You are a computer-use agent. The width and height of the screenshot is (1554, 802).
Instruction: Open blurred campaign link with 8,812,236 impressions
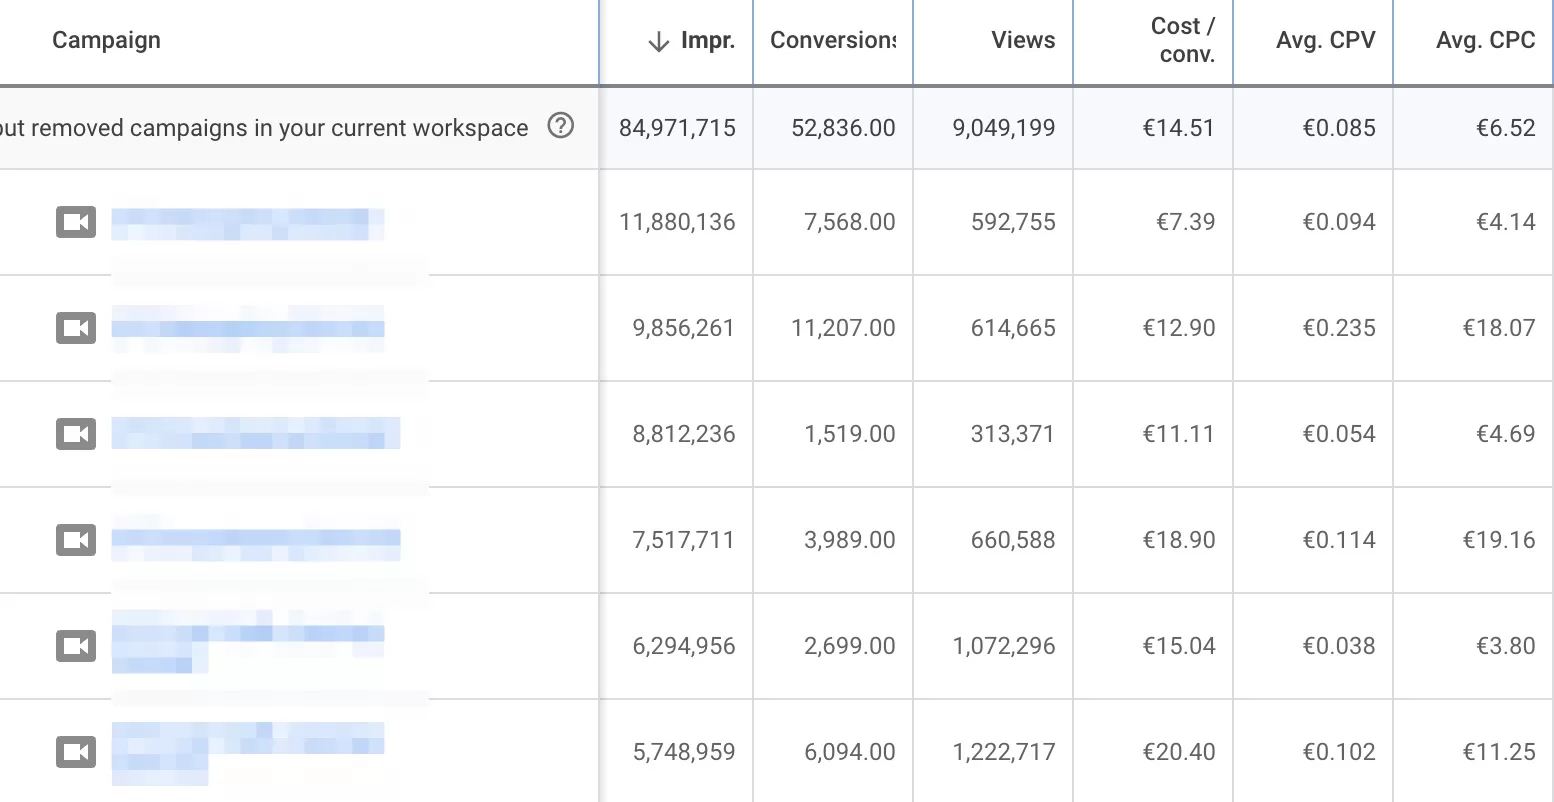point(256,434)
